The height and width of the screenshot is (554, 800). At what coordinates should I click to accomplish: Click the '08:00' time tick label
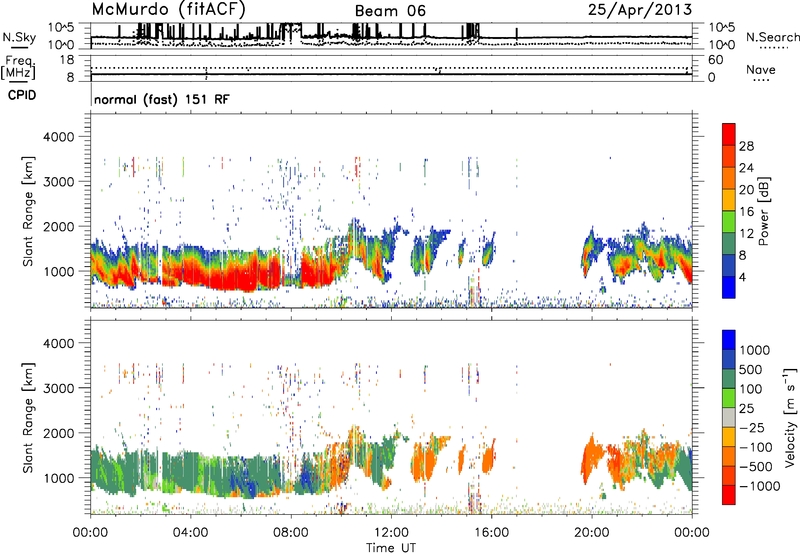290,533
